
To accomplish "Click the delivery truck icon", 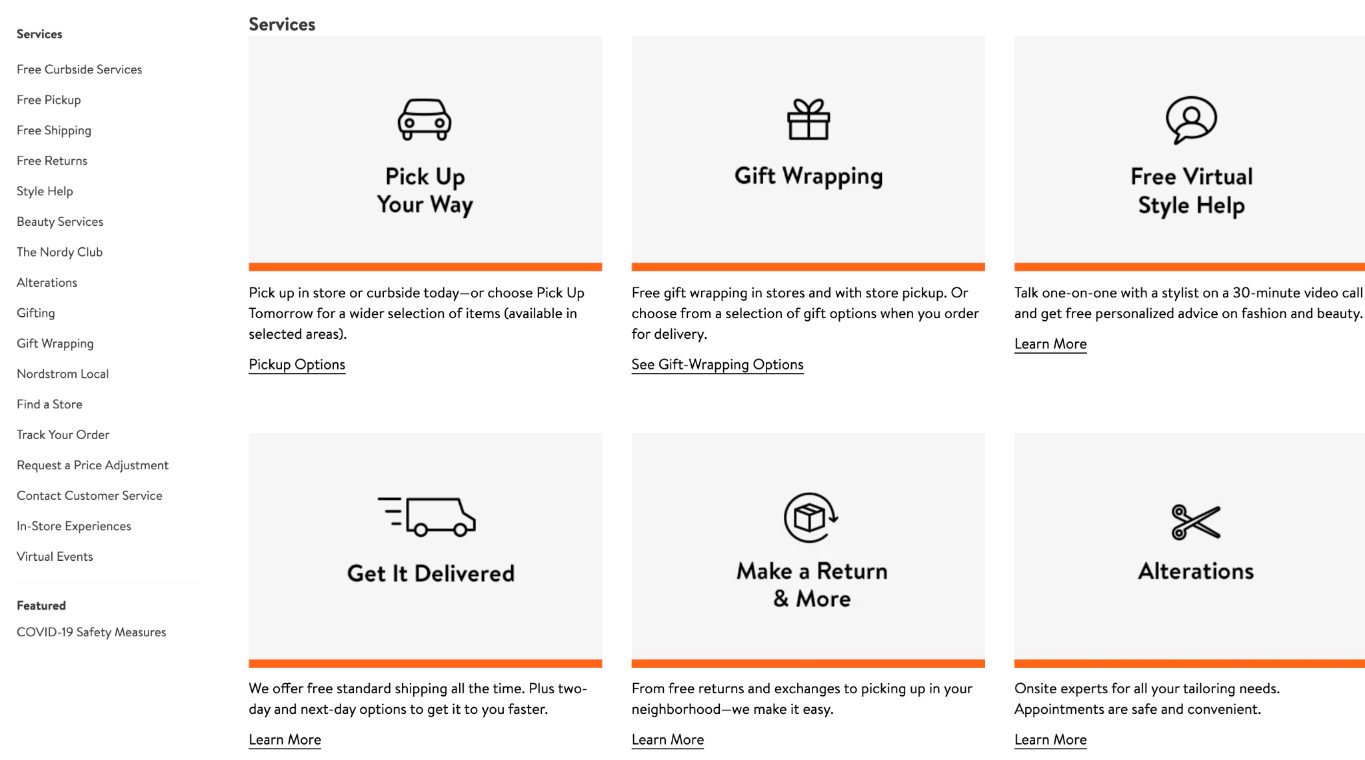I will [426, 516].
